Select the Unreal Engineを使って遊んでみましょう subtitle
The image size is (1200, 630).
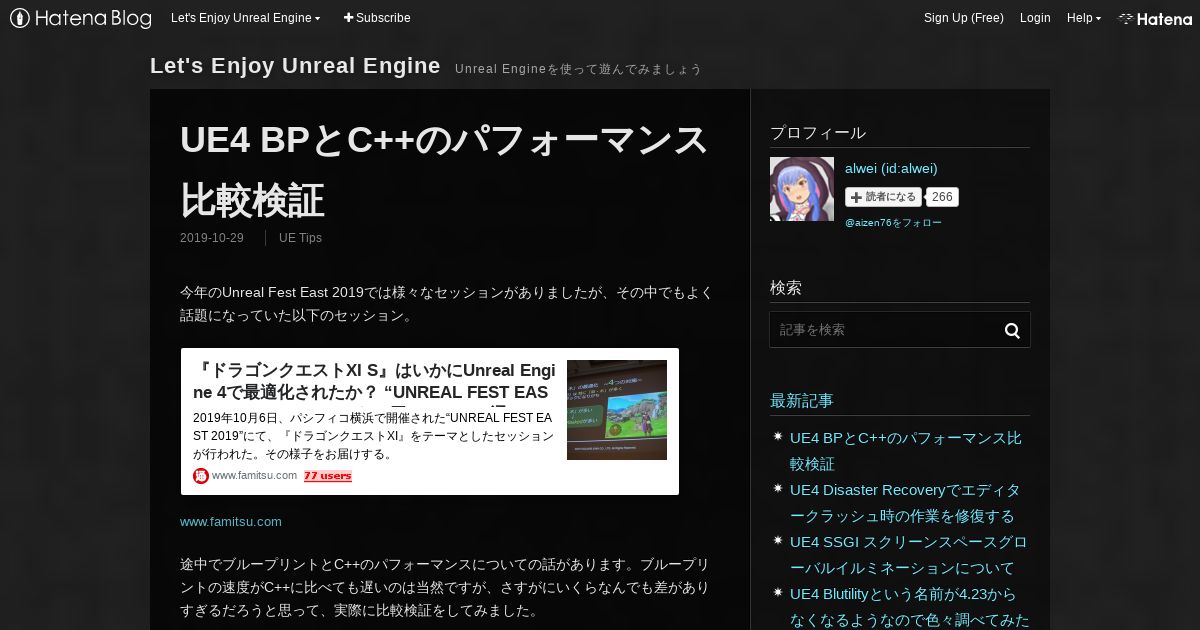pos(578,69)
